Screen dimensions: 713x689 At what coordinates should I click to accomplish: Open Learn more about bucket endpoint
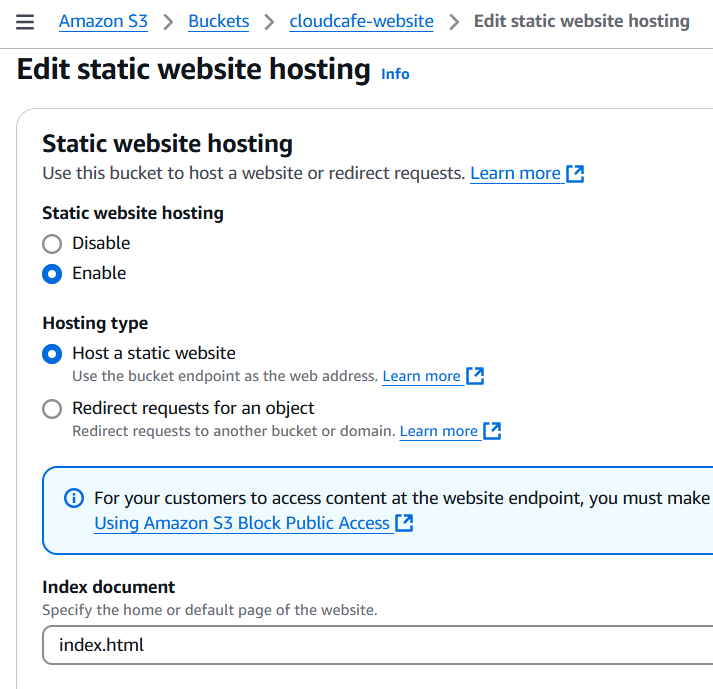pos(421,376)
